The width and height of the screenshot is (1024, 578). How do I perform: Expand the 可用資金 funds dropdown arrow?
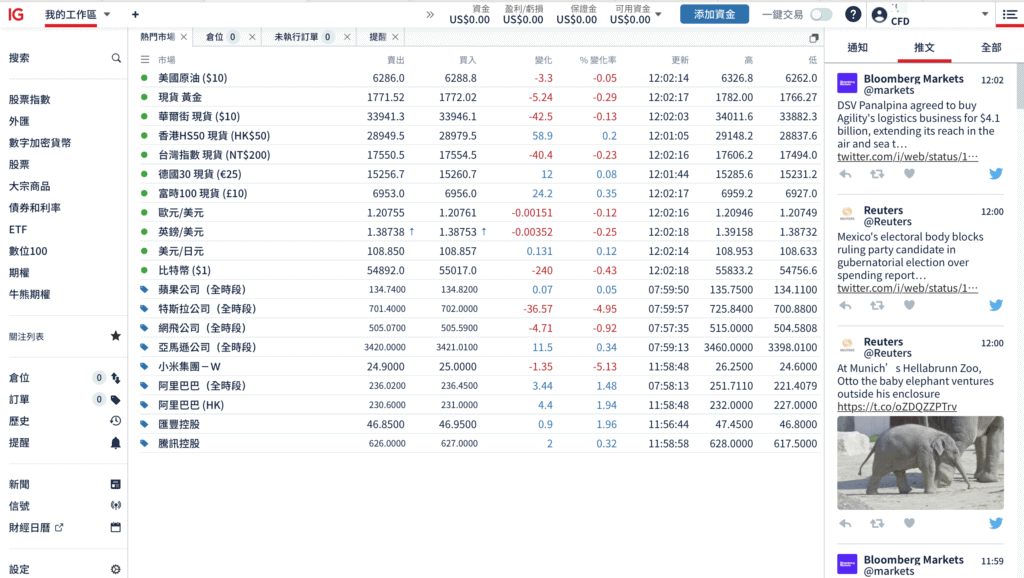(658, 14)
